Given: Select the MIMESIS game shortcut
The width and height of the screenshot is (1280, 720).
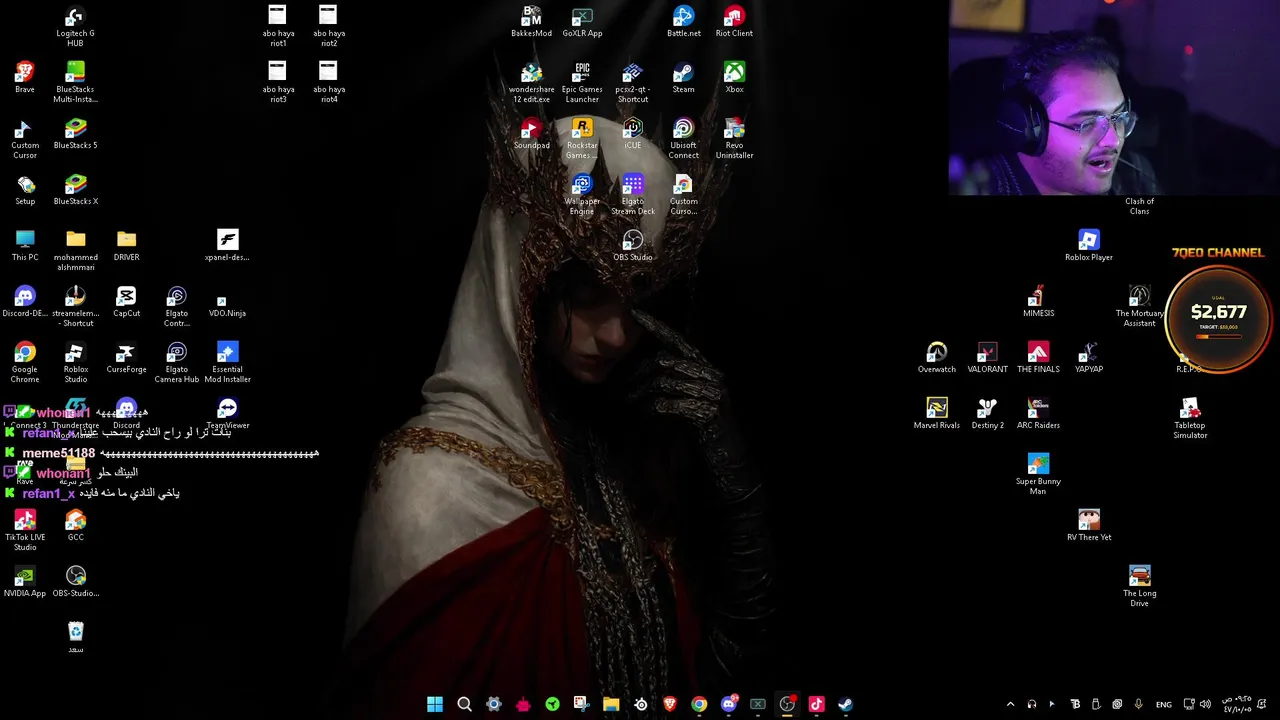Looking at the screenshot, I should pos(1038,302).
